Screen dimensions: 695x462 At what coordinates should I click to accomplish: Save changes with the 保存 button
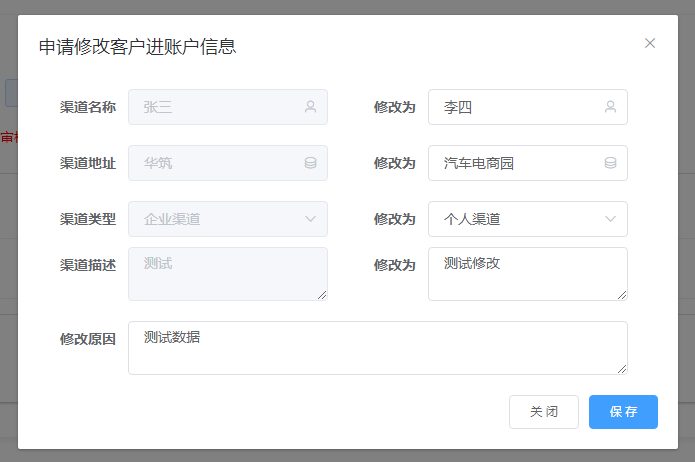(623, 412)
